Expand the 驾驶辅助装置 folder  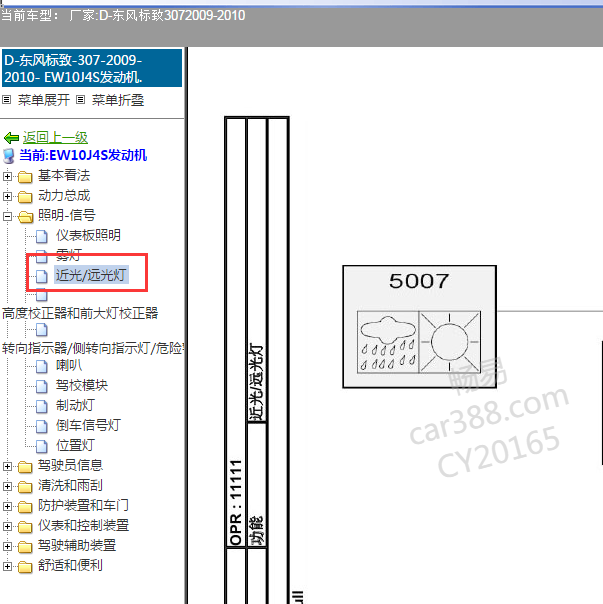pos(7,547)
